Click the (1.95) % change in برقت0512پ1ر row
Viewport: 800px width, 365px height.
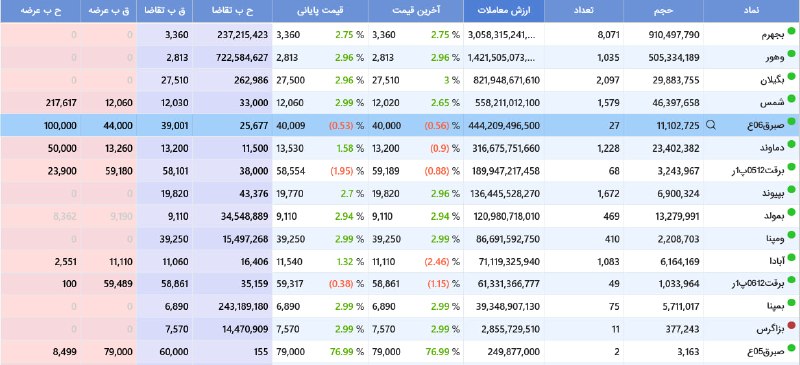point(346,171)
